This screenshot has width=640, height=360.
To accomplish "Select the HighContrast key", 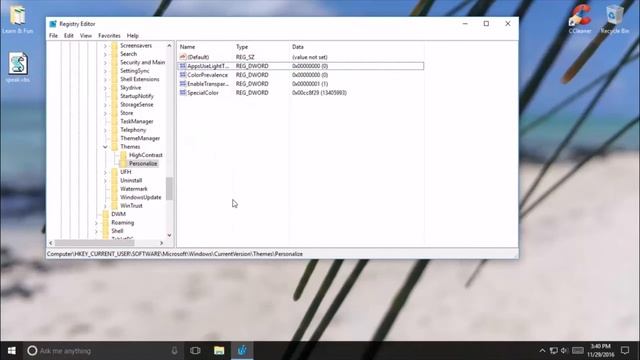I will coord(146,155).
